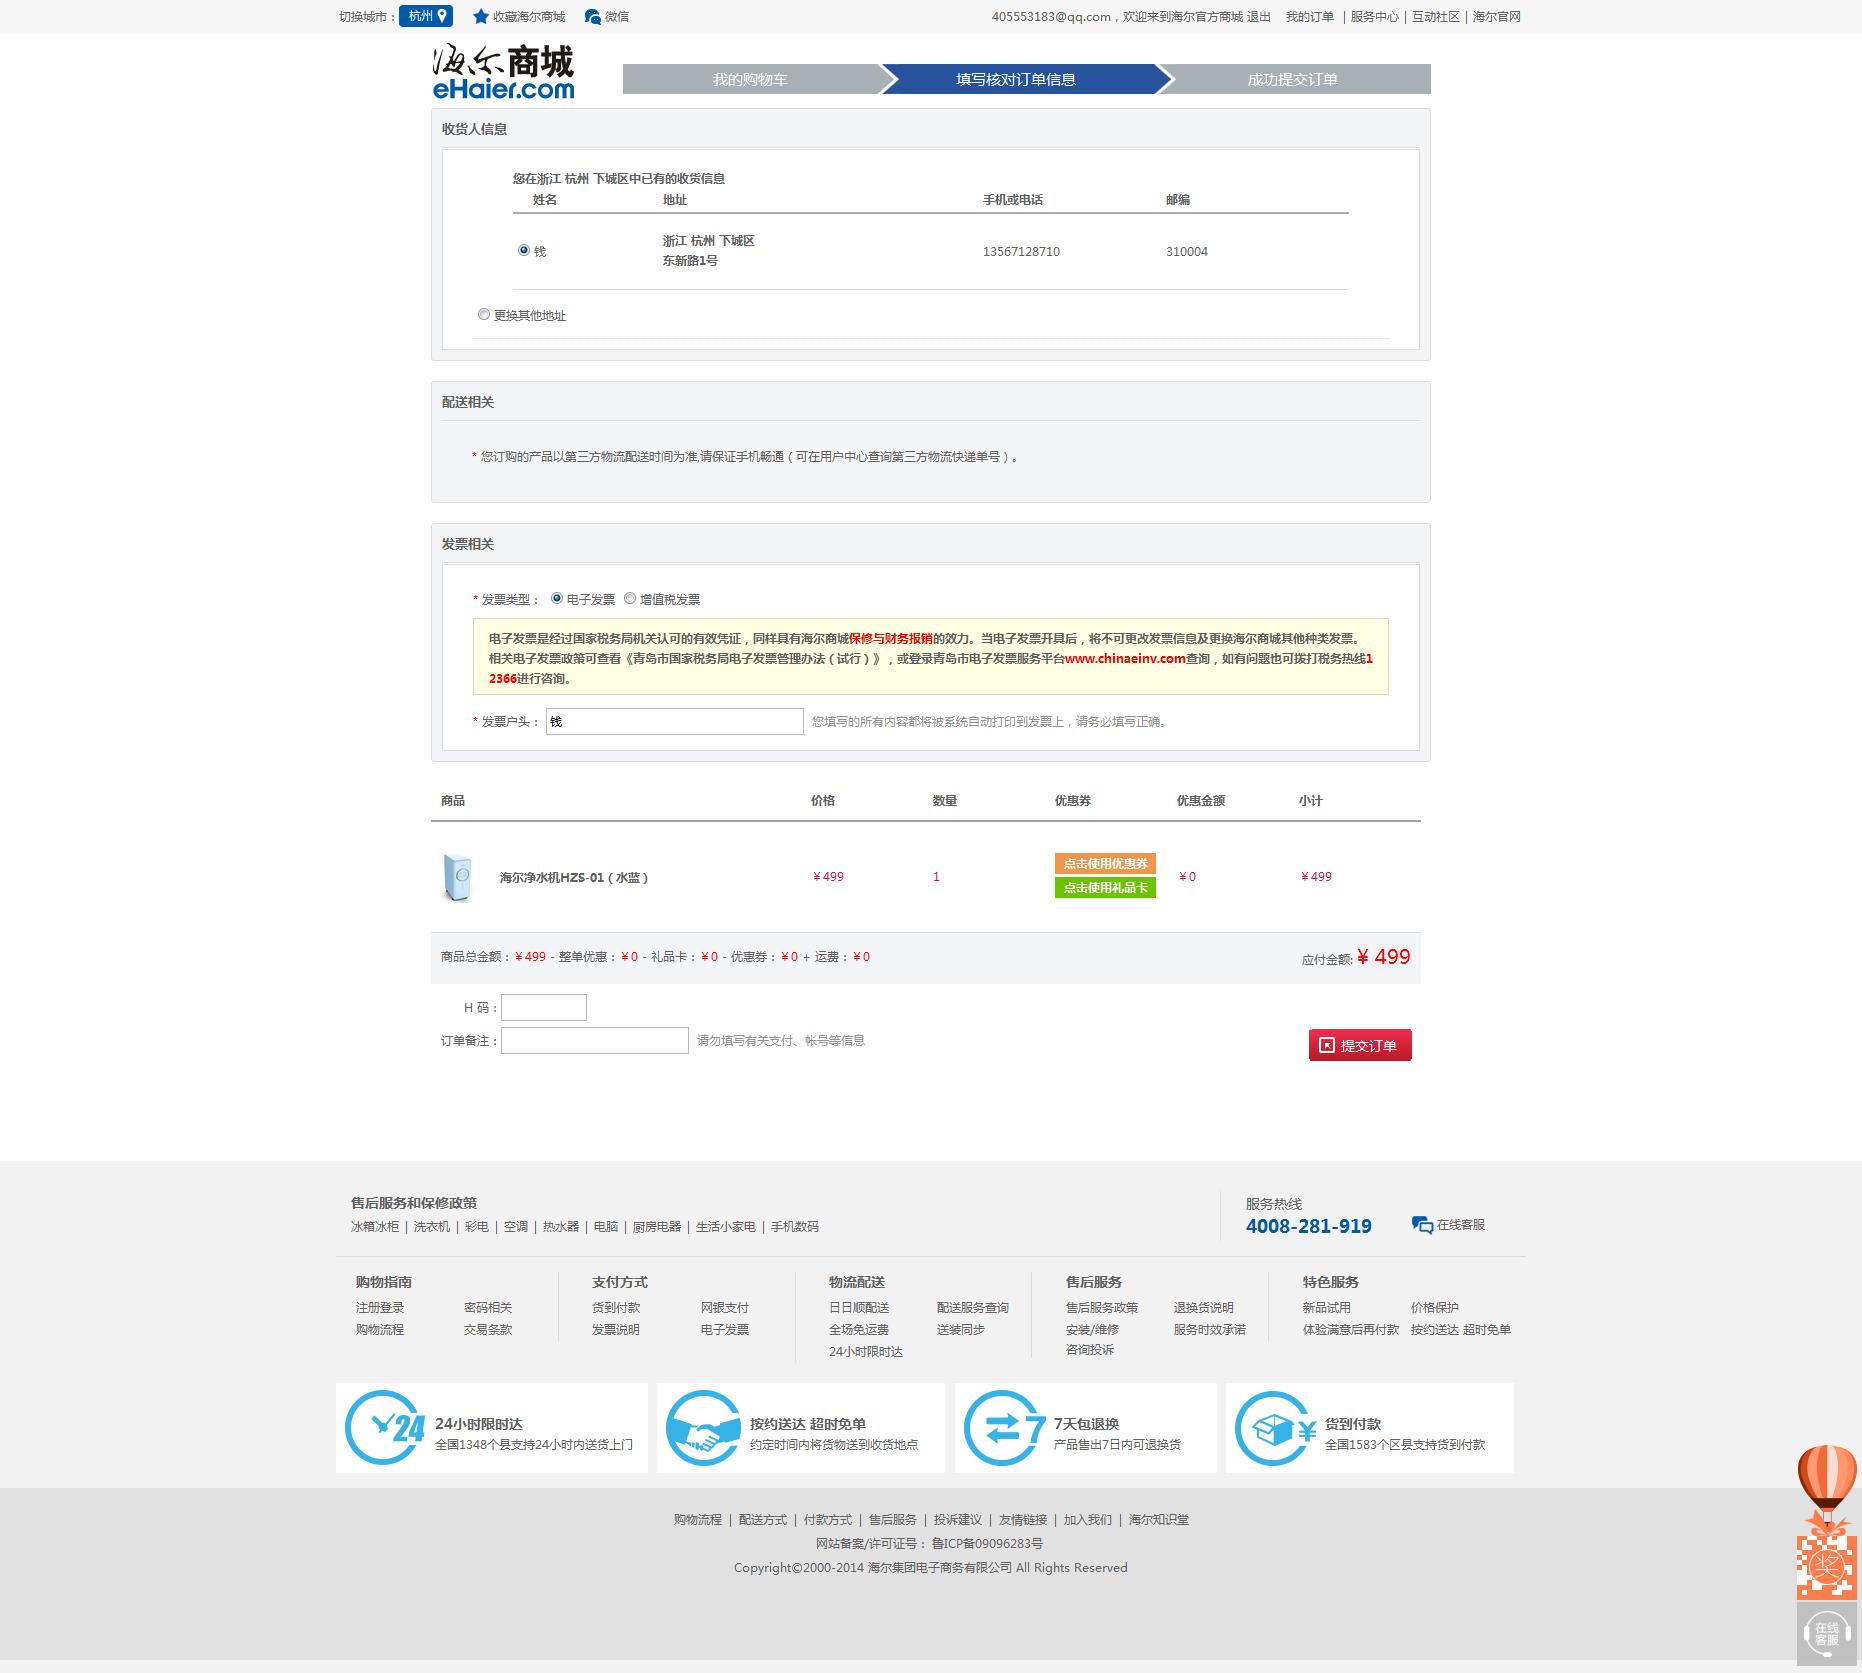Click the WeChat 微信 icon
The height and width of the screenshot is (1673, 1862).
593,16
